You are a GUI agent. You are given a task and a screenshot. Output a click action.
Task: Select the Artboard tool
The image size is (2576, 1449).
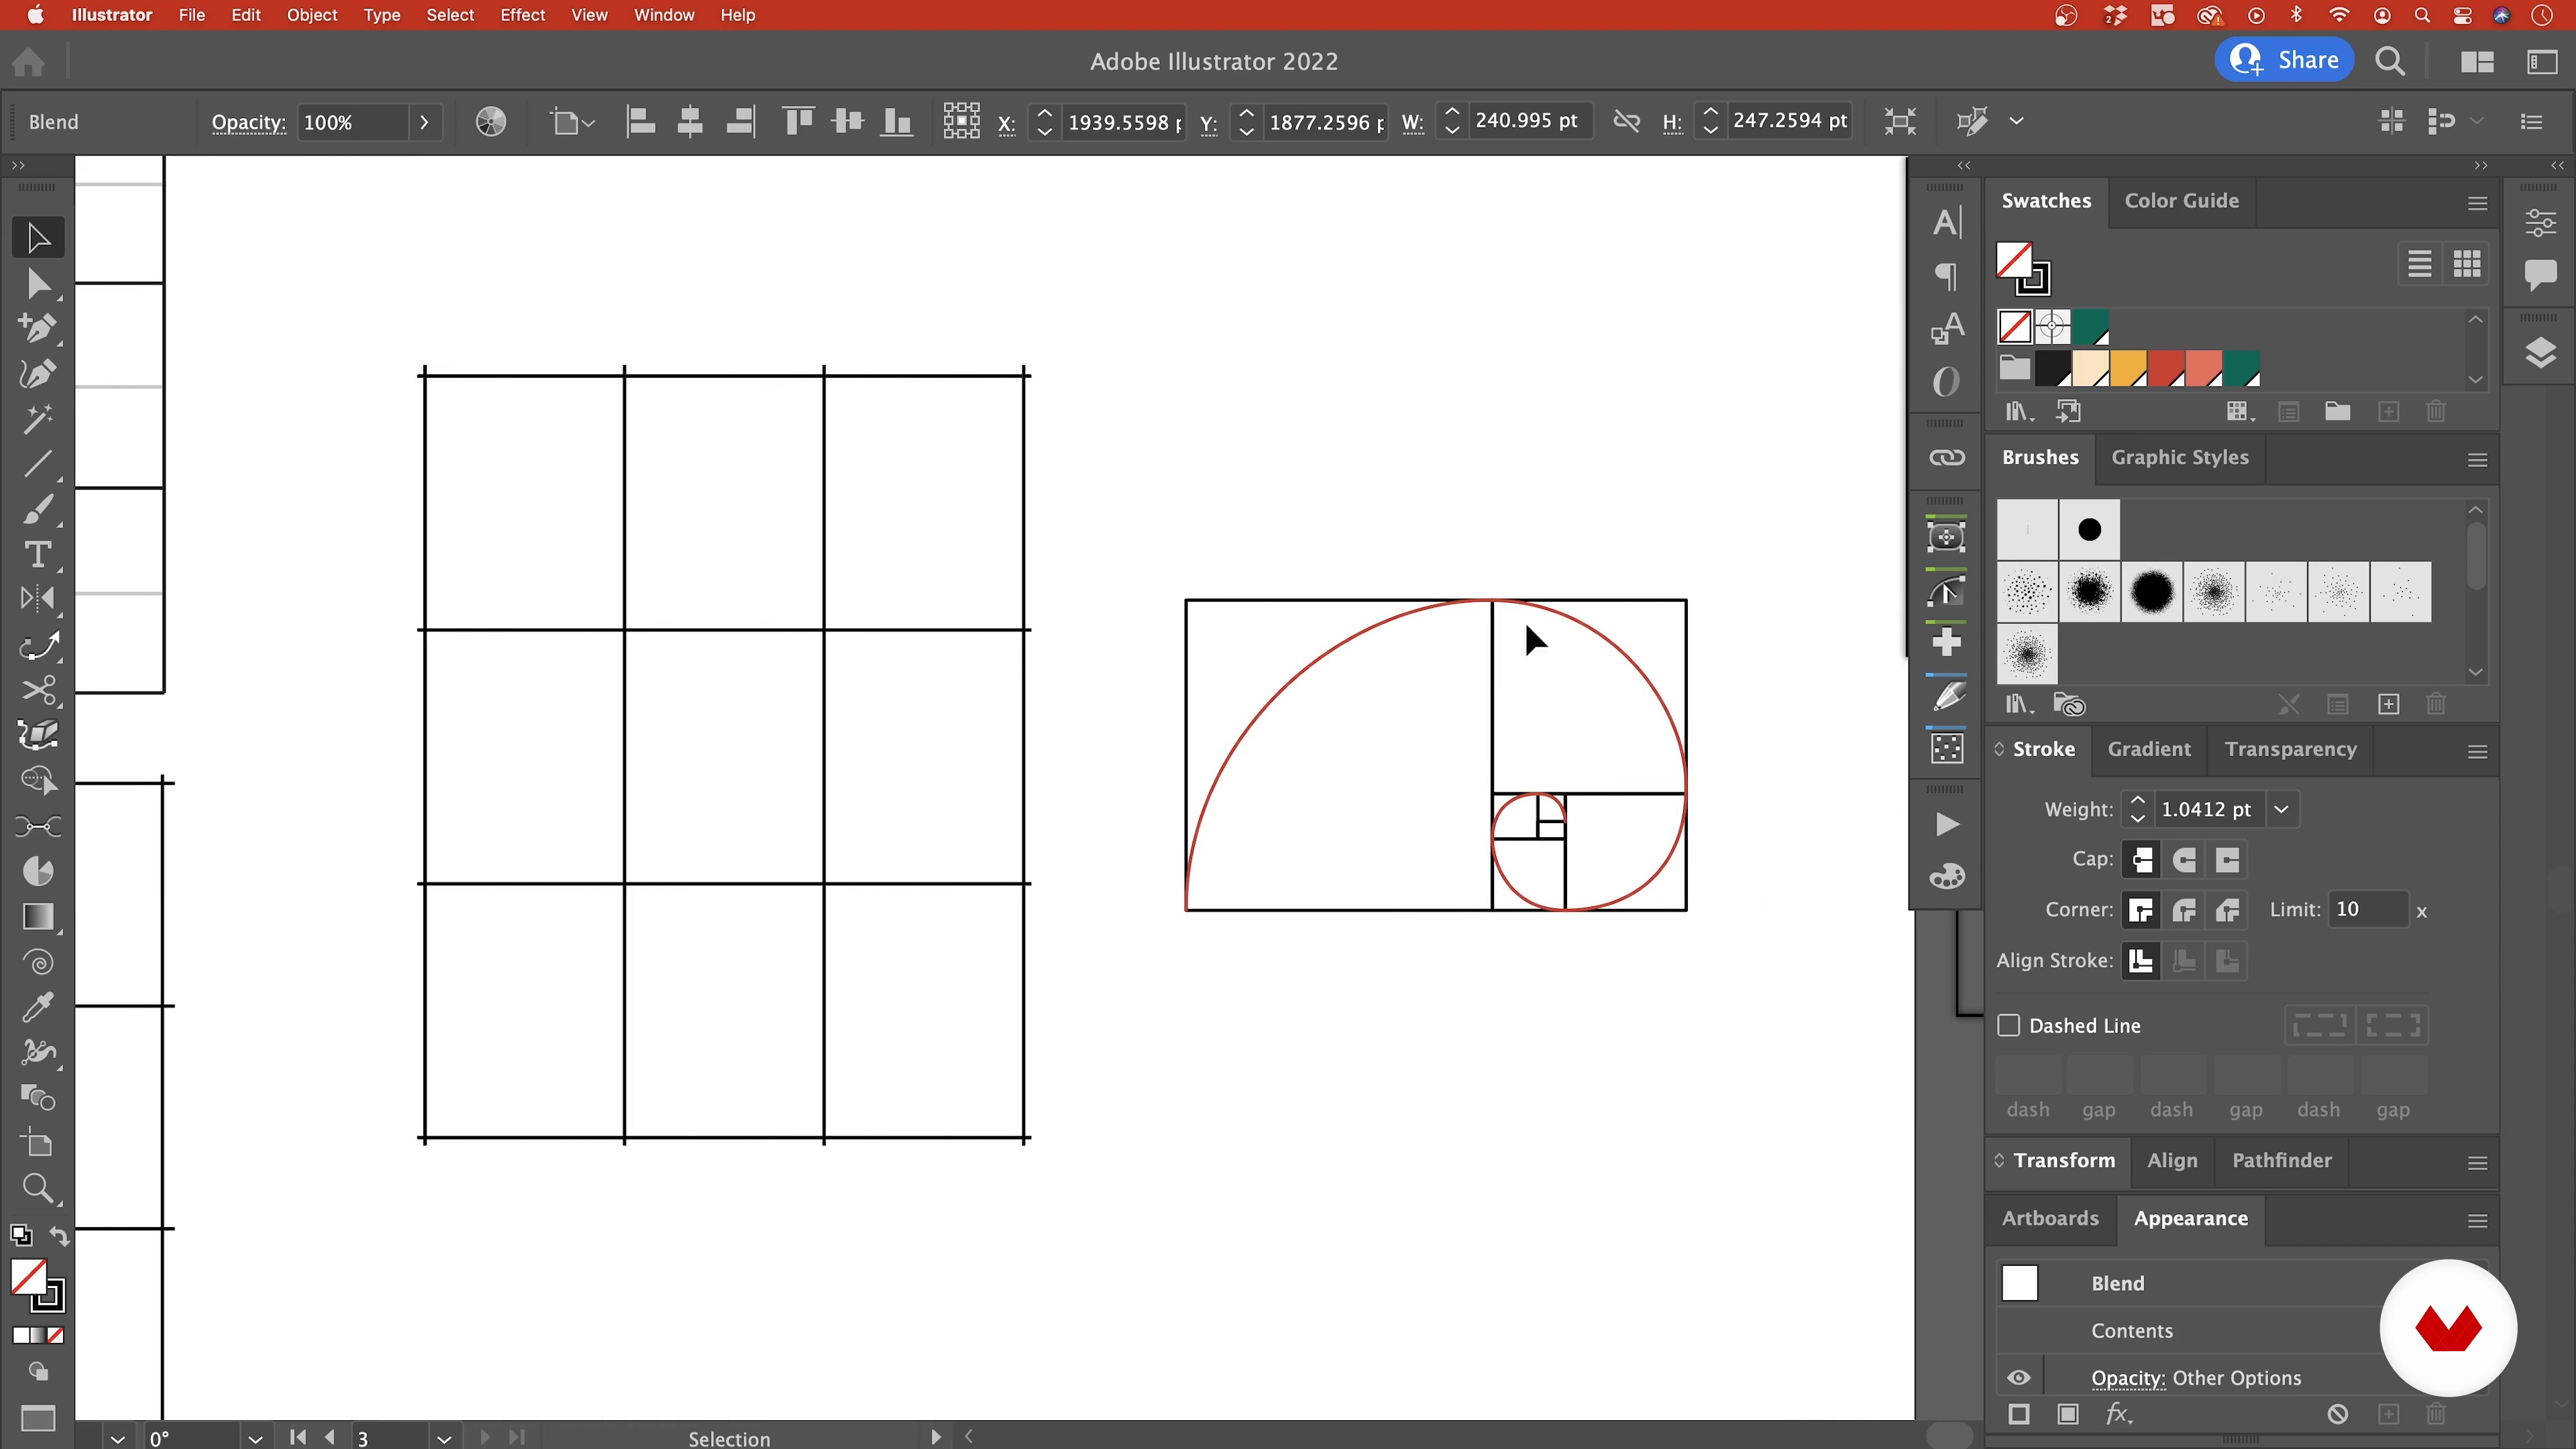38,1143
